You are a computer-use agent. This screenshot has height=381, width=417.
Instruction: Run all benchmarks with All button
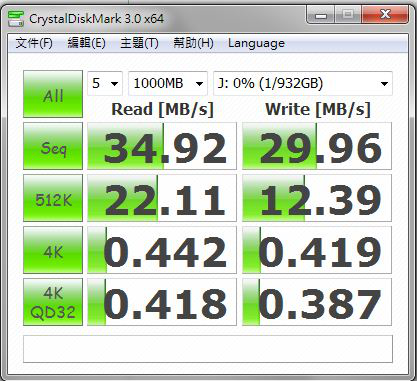click(x=53, y=94)
